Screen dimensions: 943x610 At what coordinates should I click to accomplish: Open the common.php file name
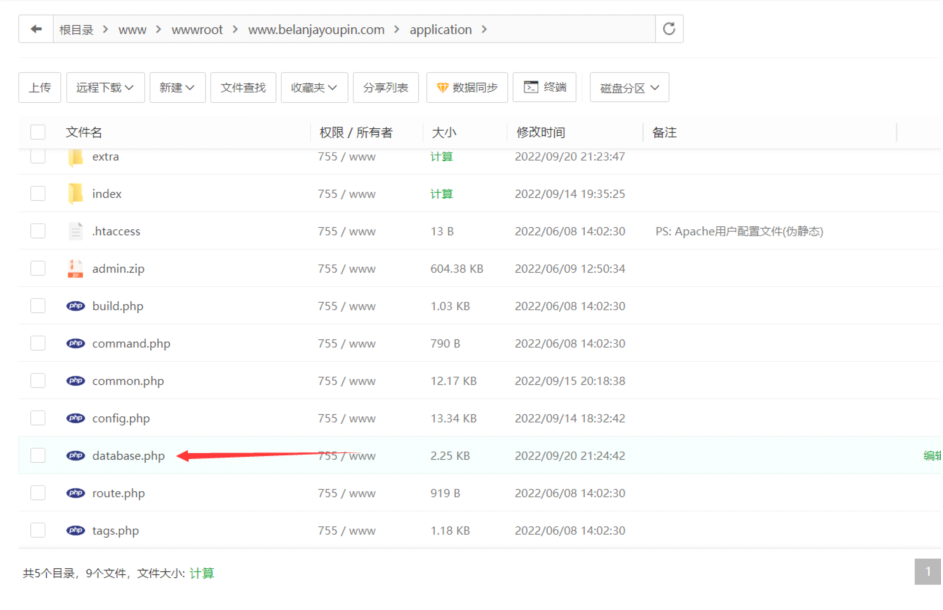(x=128, y=381)
